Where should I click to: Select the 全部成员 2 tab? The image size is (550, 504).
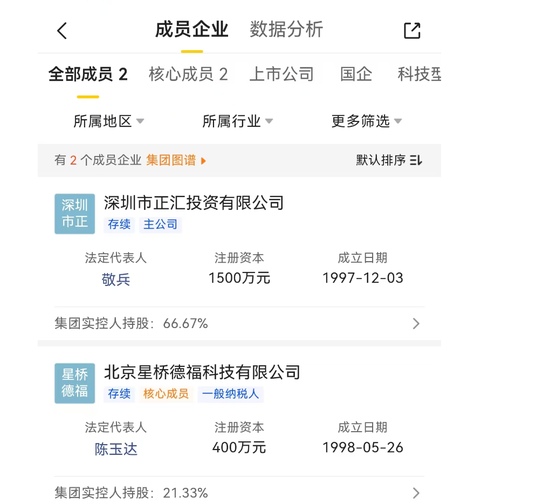click(x=88, y=74)
